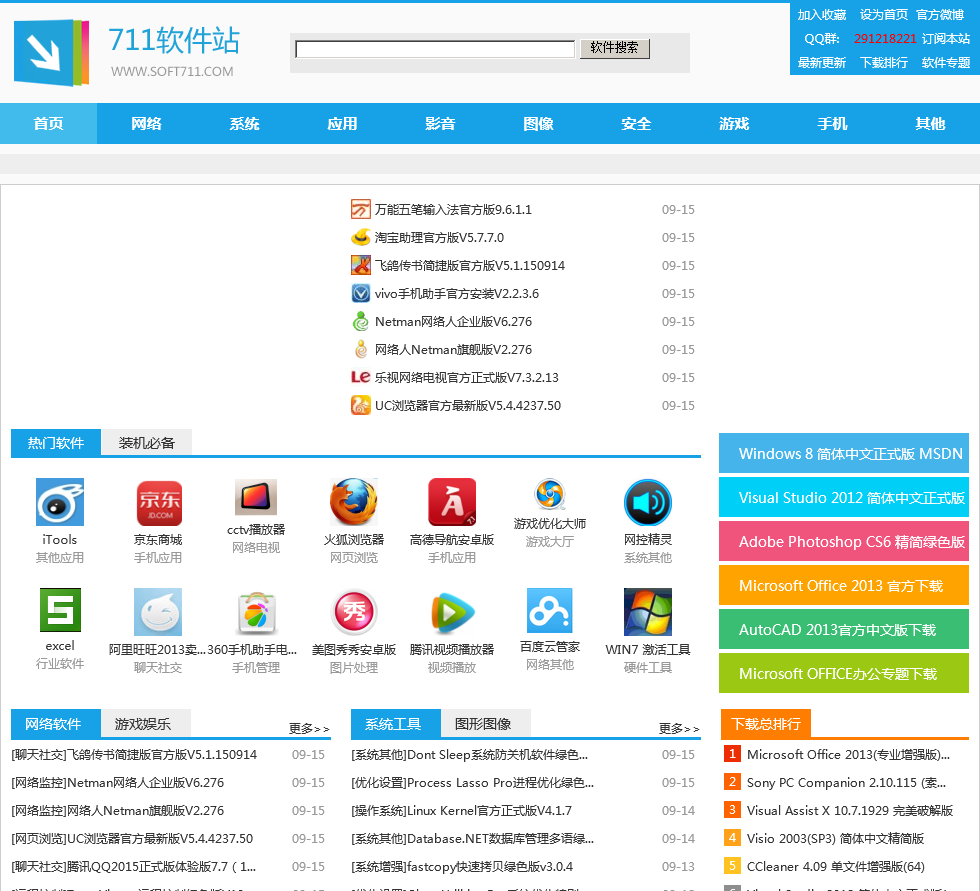Open Linux Kernel官方正式版V4.1.7 entry
The image size is (980, 891).
click(462, 810)
